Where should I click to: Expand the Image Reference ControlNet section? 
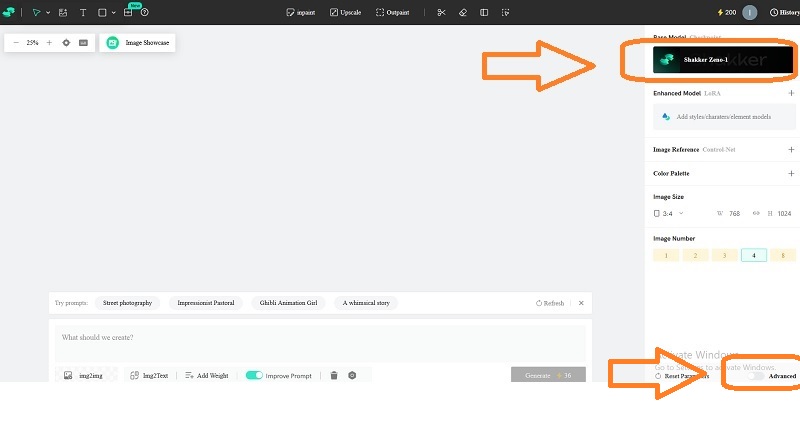(791, 149)
